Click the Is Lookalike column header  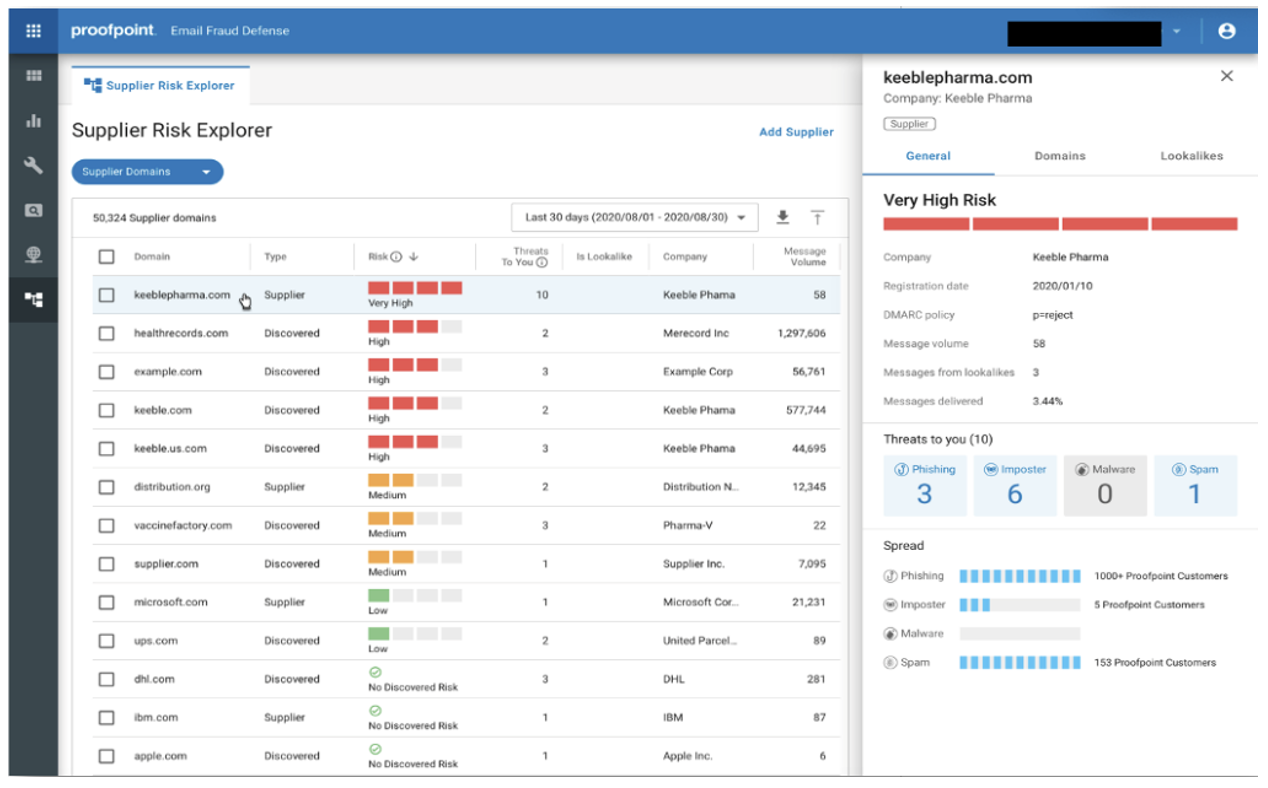604,257
